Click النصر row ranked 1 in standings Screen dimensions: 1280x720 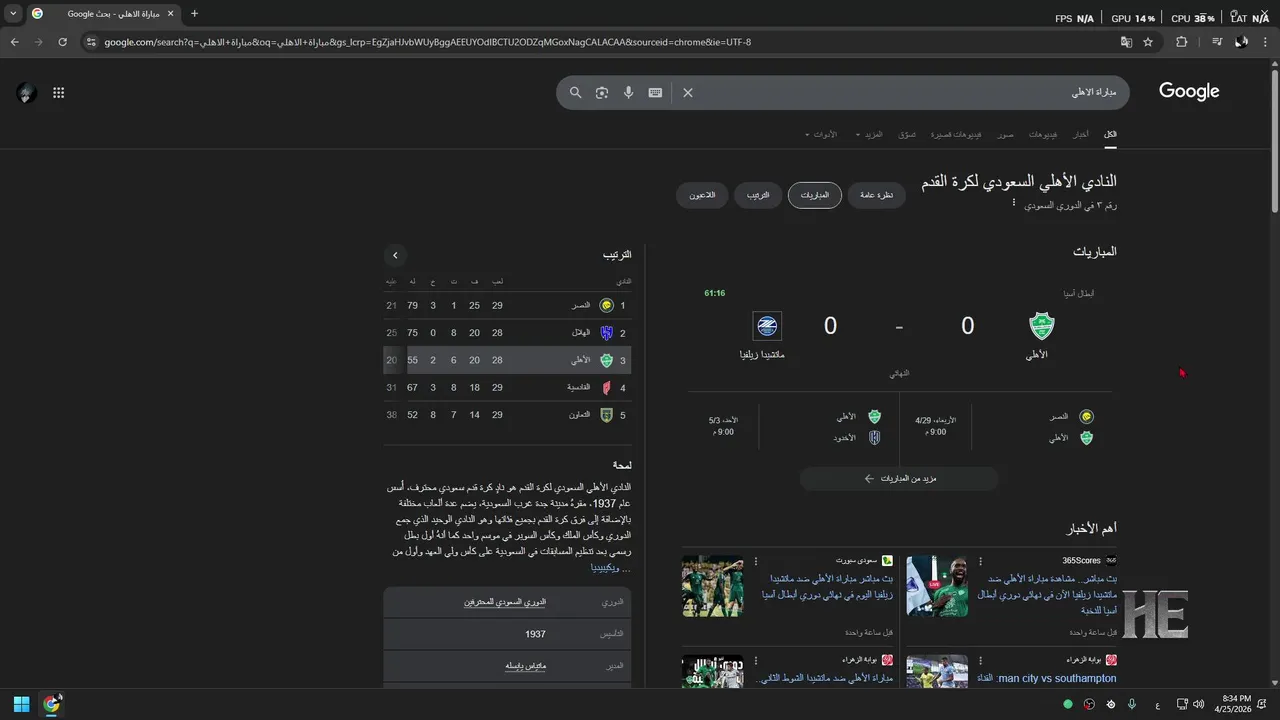[x=508, y=305]
